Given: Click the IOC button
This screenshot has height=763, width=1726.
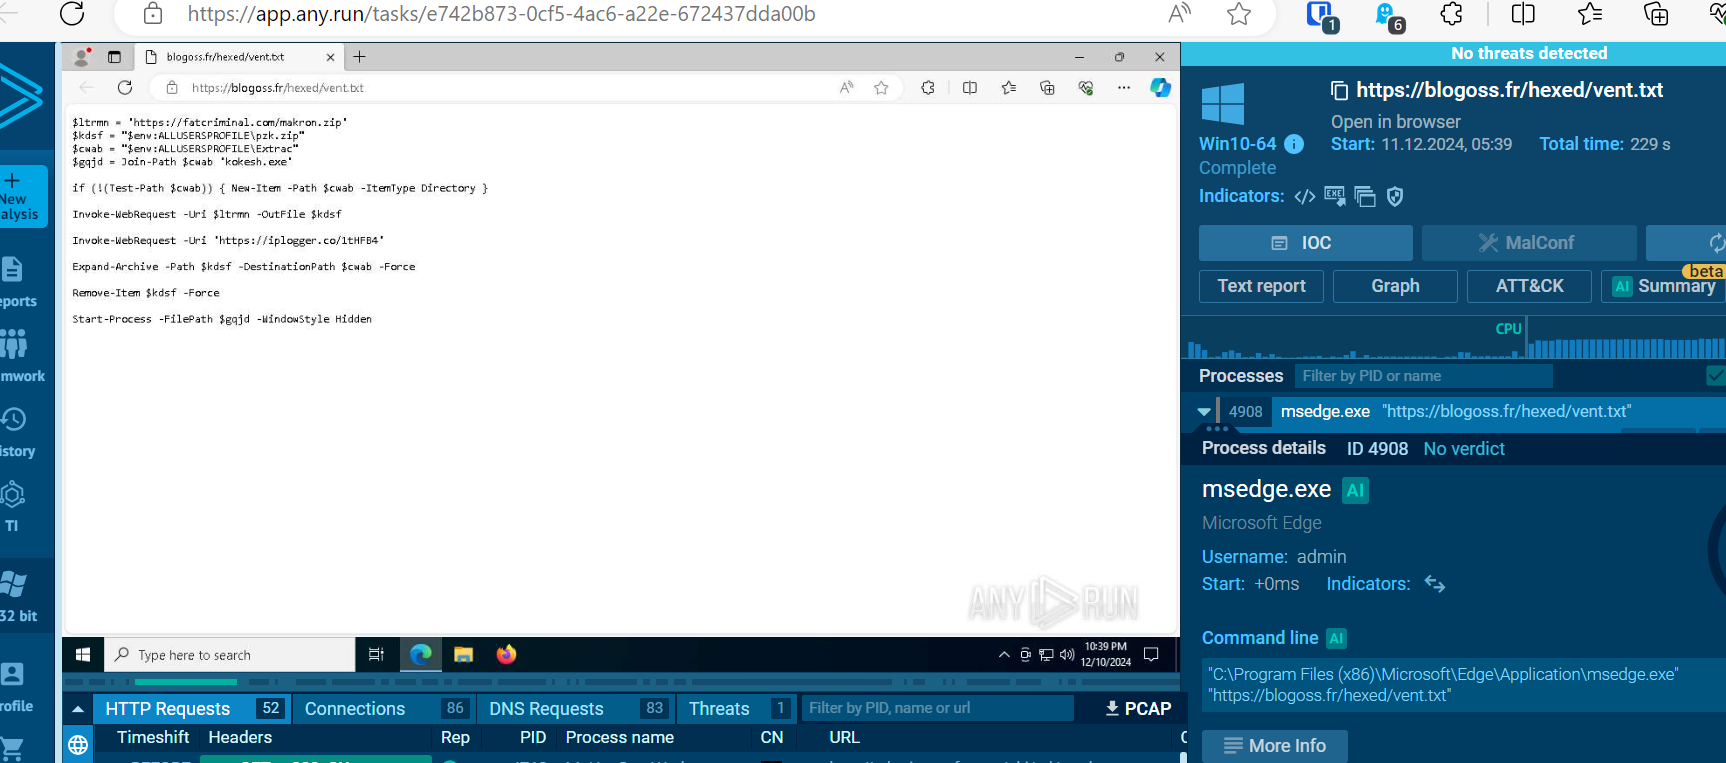Looking at the screenshot, I should pos(1305,243).
